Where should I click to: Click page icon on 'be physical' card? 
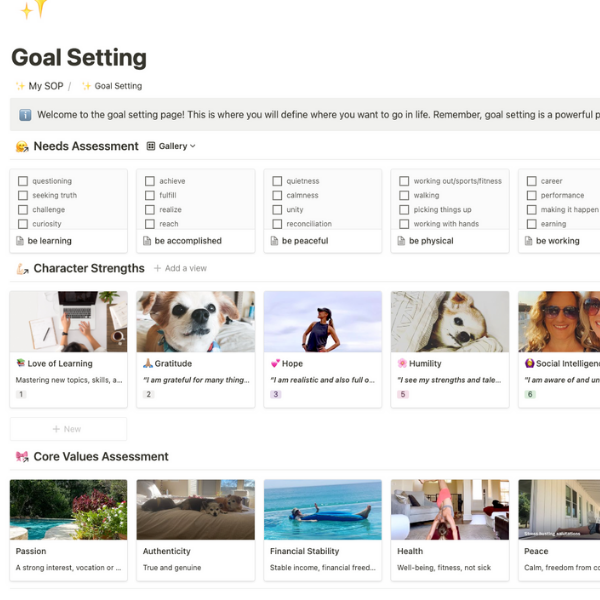click(x=401, y=241)
